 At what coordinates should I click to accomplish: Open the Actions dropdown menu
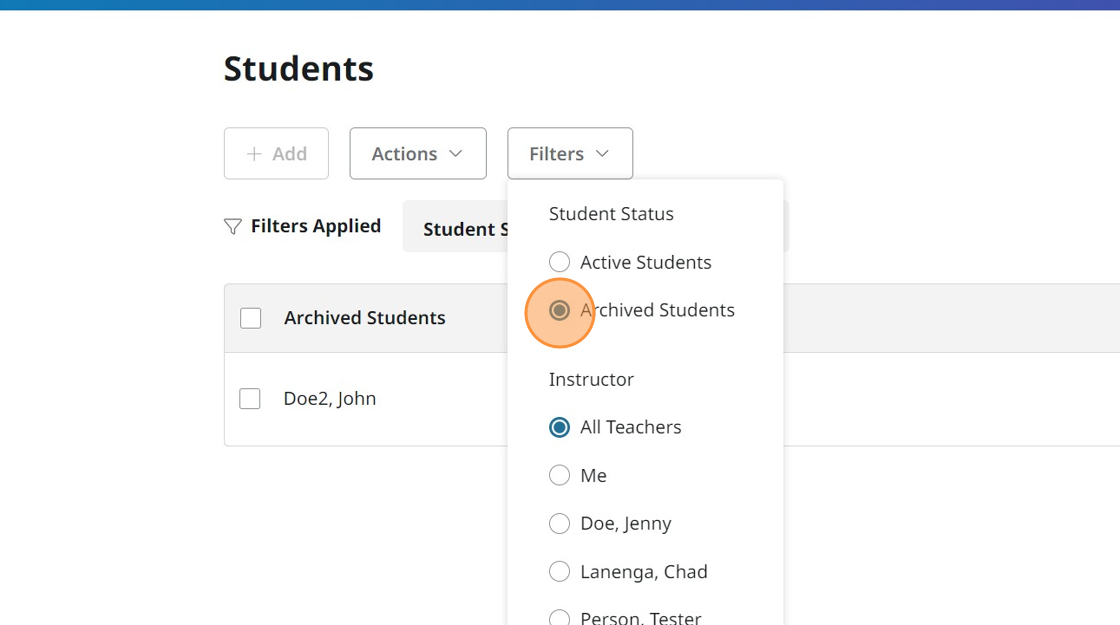point(417,154)
